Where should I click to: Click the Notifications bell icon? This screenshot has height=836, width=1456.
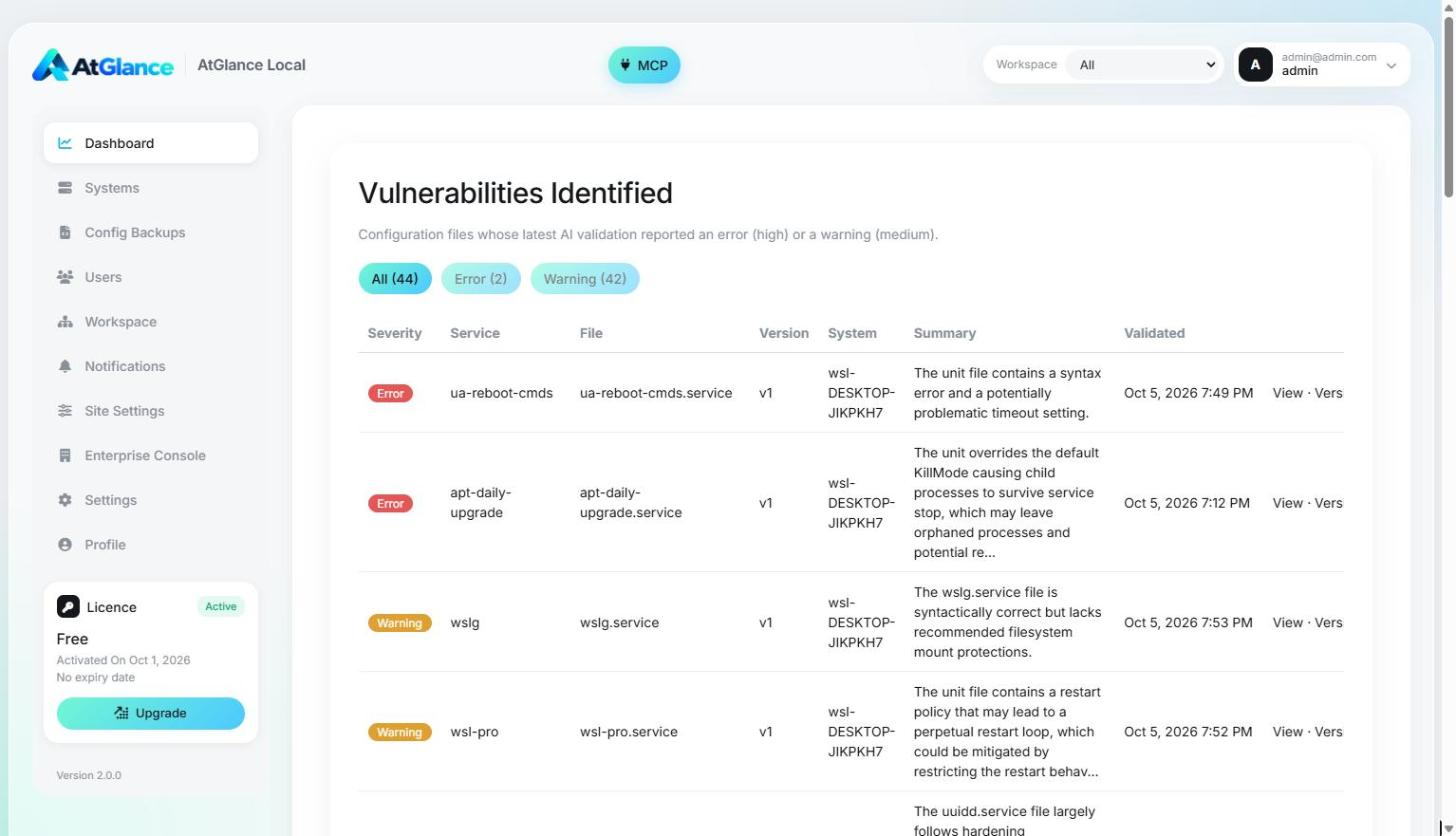65,366
